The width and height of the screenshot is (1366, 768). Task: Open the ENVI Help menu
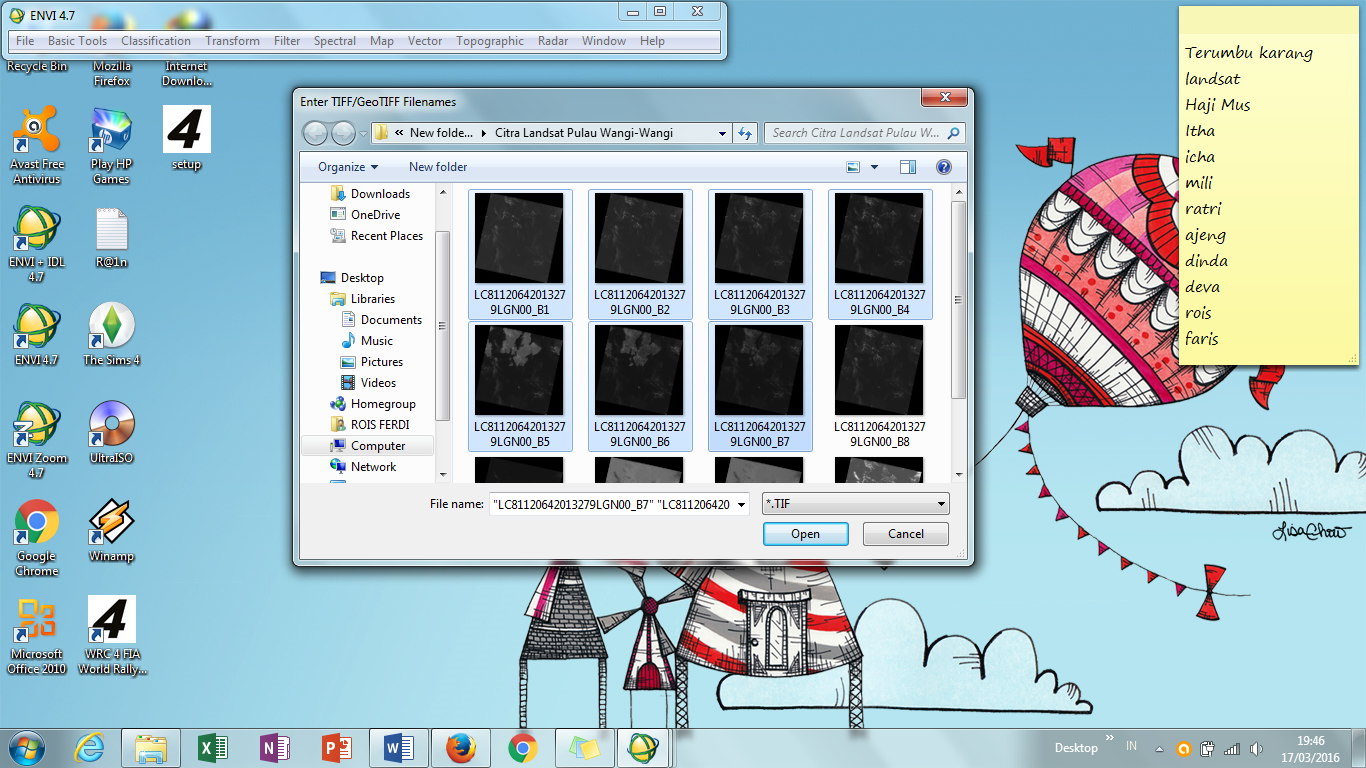click(652, 41)
